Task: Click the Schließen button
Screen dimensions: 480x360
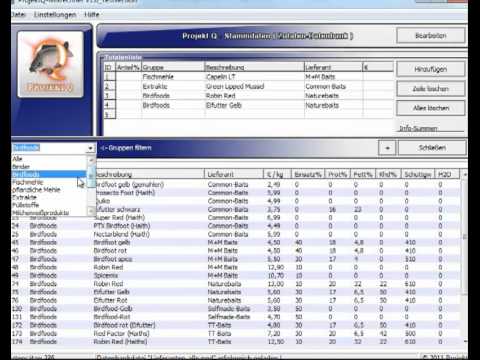Action: pyautogui.click(x=432, y=148)
